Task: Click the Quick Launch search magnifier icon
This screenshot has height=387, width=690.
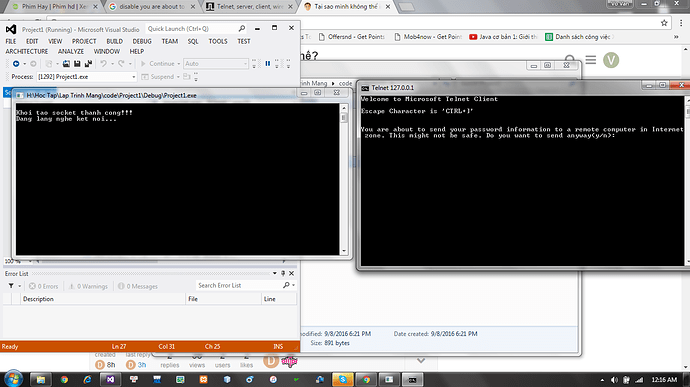Action: 242,29
